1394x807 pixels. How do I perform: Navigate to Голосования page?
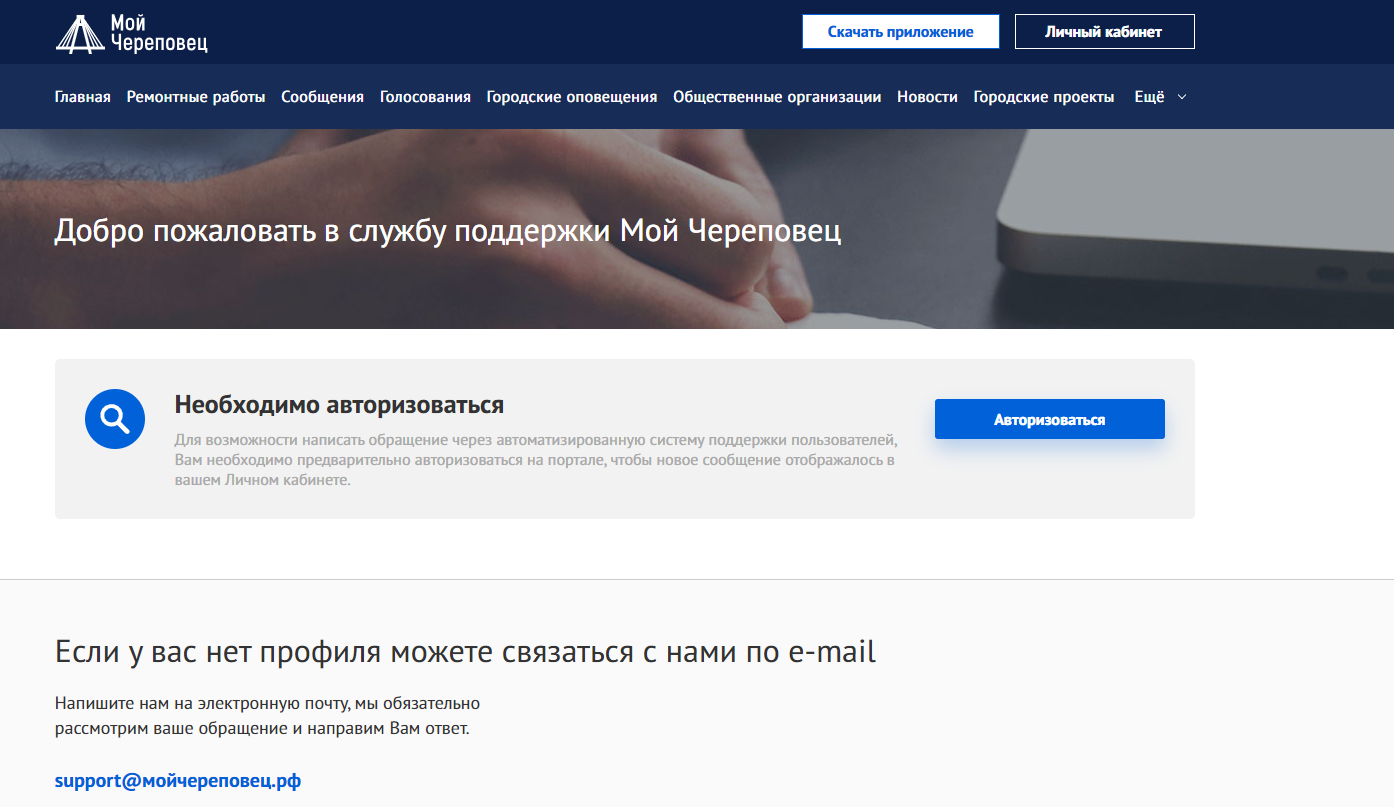pyautogui.click(x=425, y=97)
